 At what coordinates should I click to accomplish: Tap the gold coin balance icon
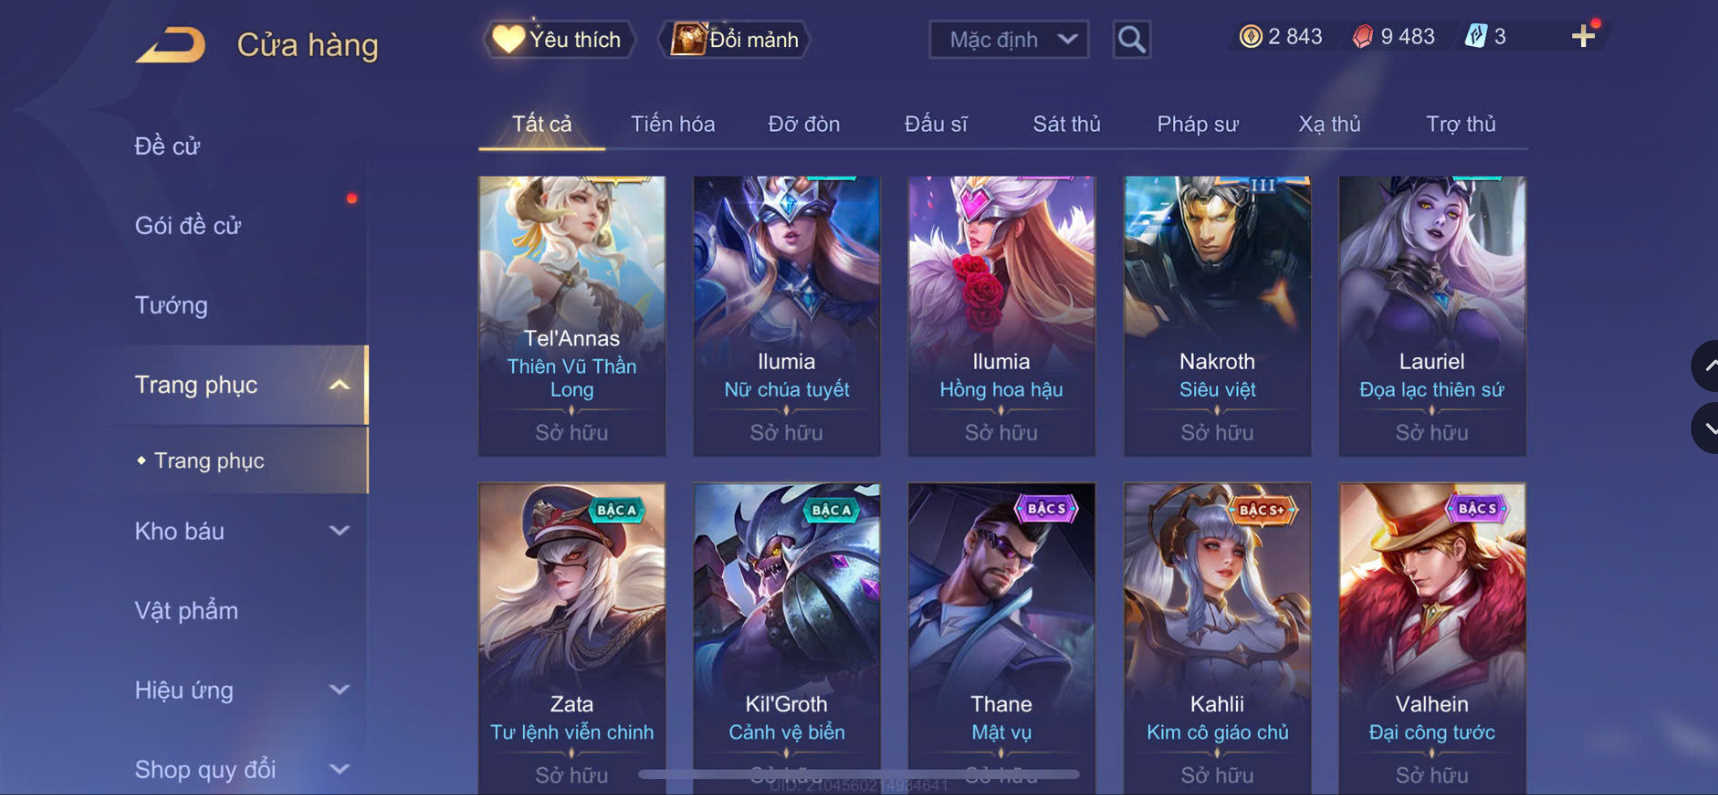(x=1250, y=37)
